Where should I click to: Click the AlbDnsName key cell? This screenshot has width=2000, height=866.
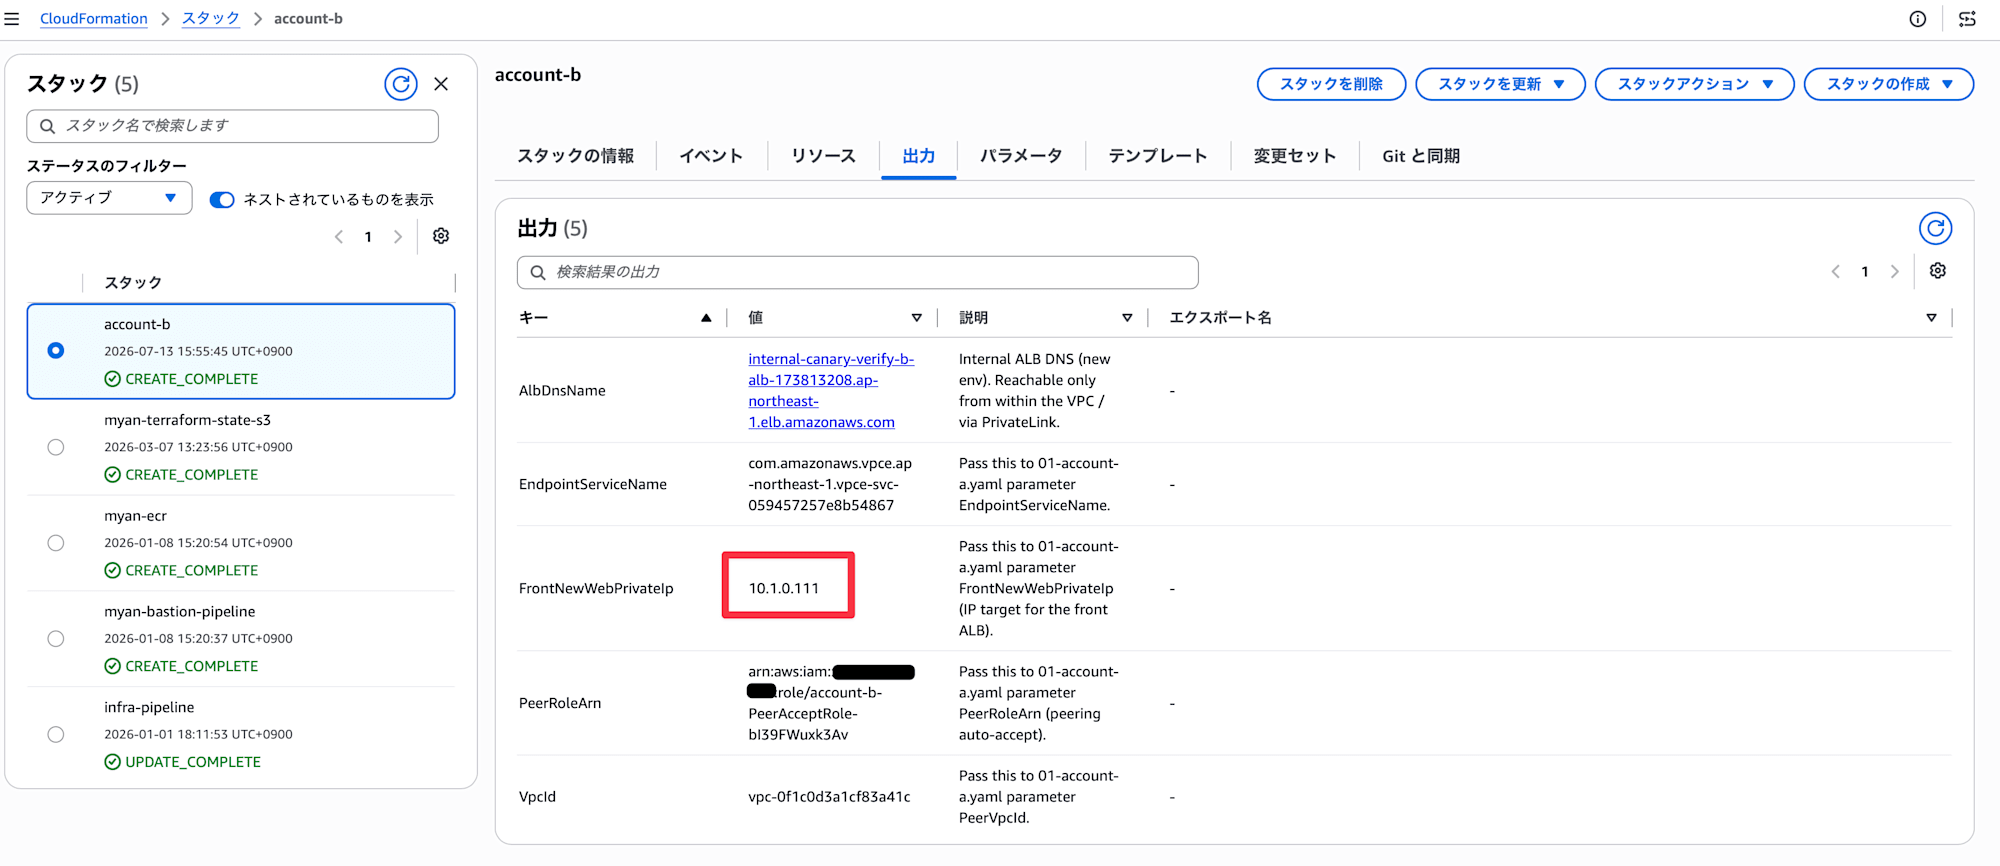coord(562,391)
